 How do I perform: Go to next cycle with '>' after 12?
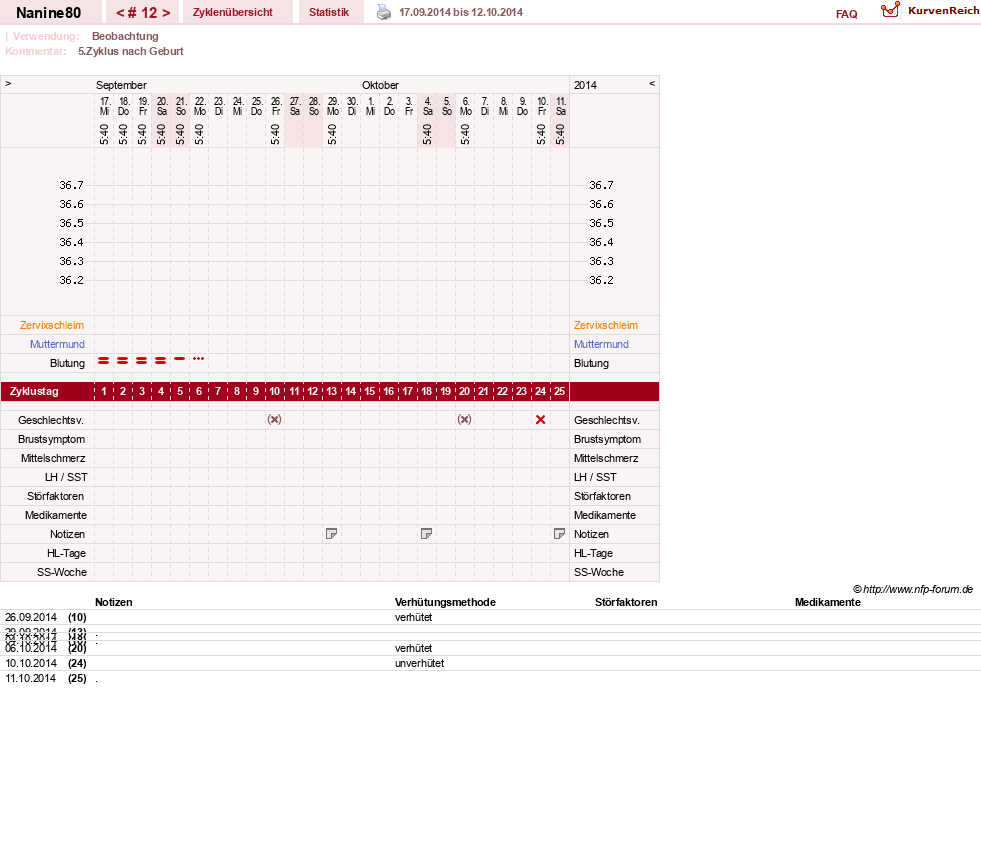pos(166,13)
